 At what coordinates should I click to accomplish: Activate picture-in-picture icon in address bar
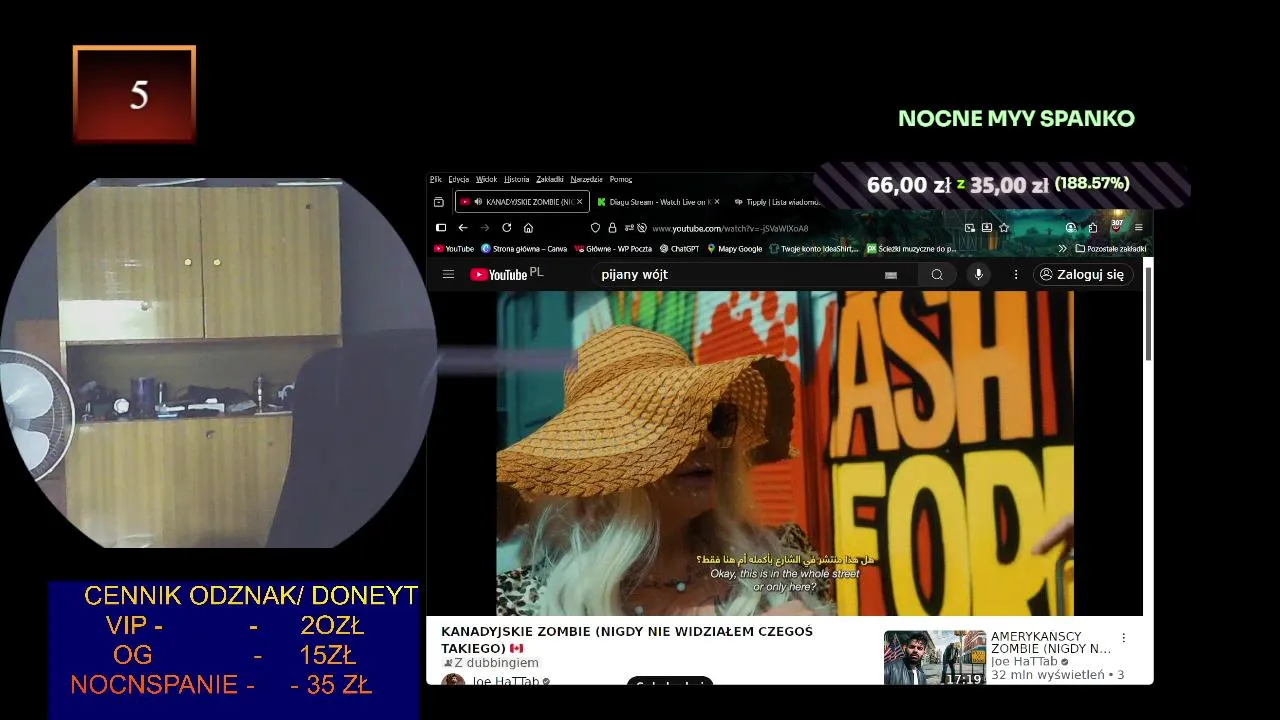[x=970, y=228]
